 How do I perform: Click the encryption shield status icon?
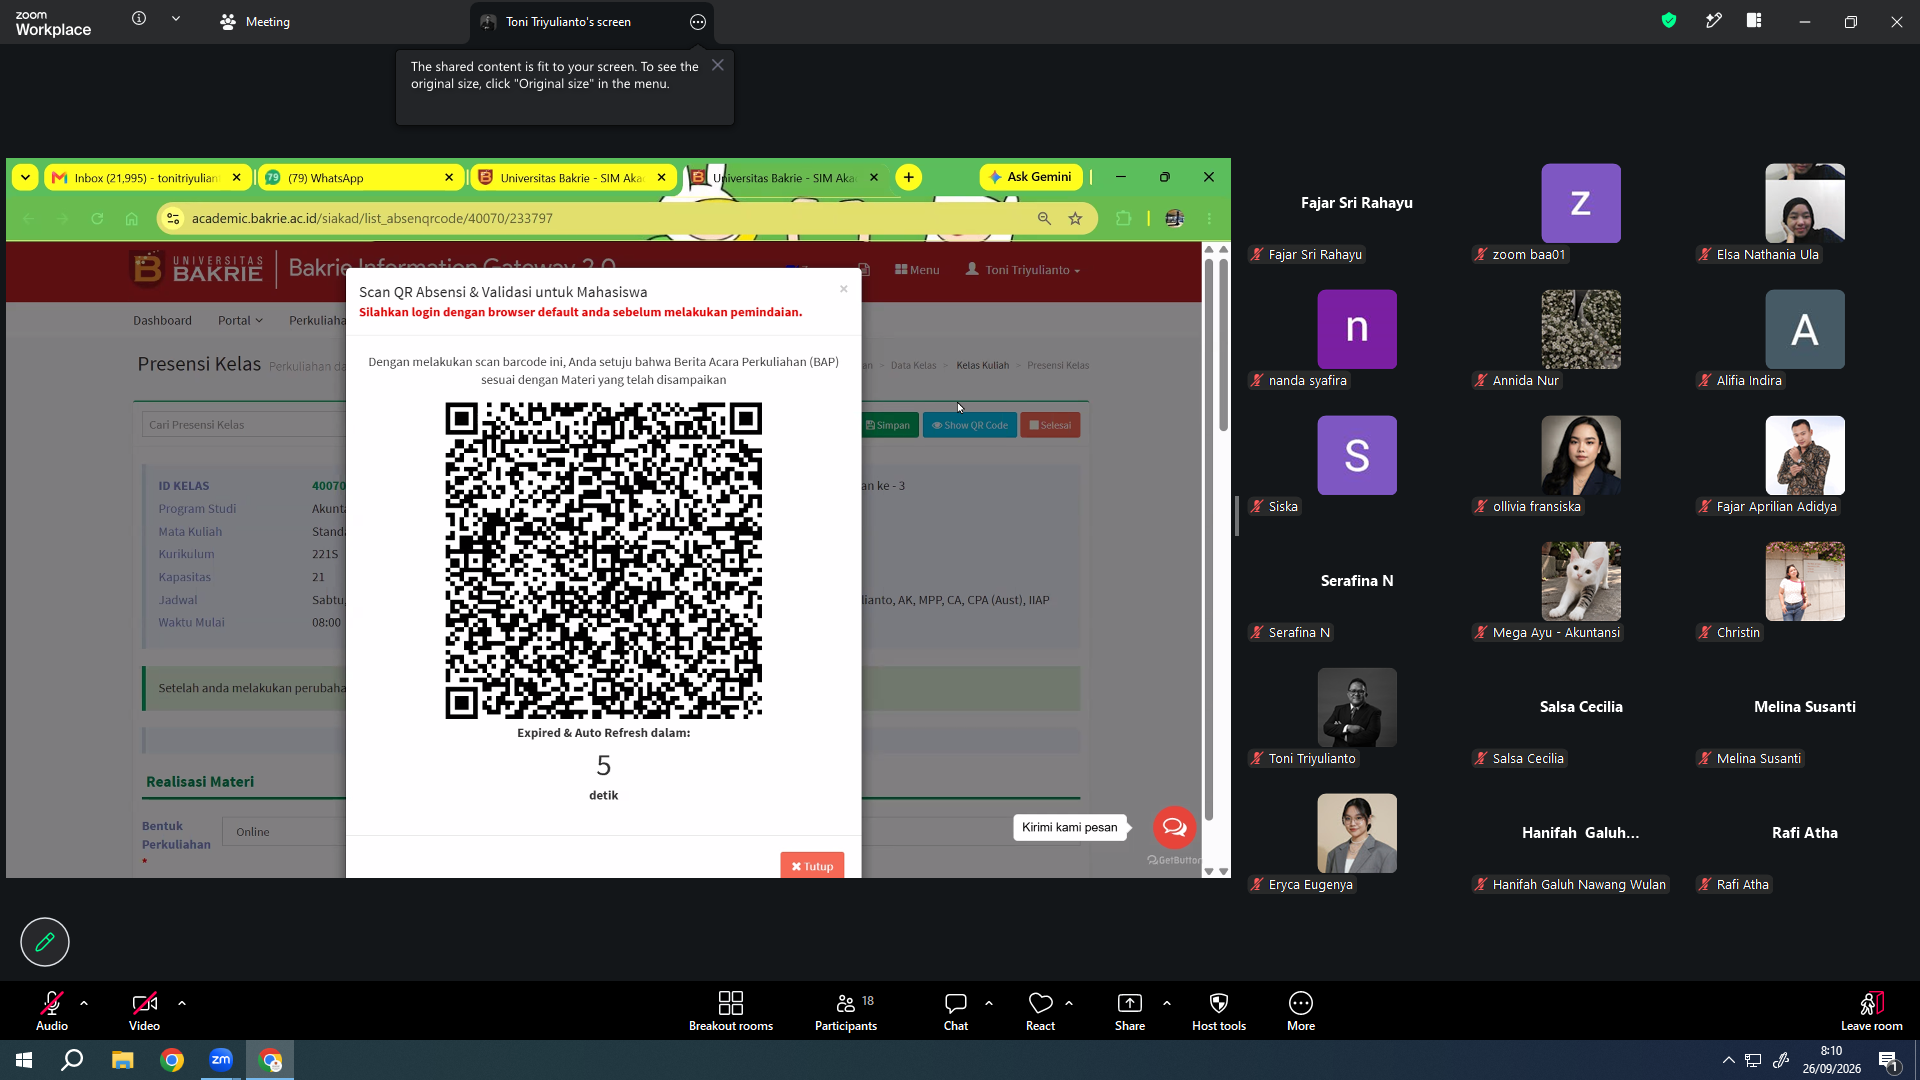[x=1669, y=21]
